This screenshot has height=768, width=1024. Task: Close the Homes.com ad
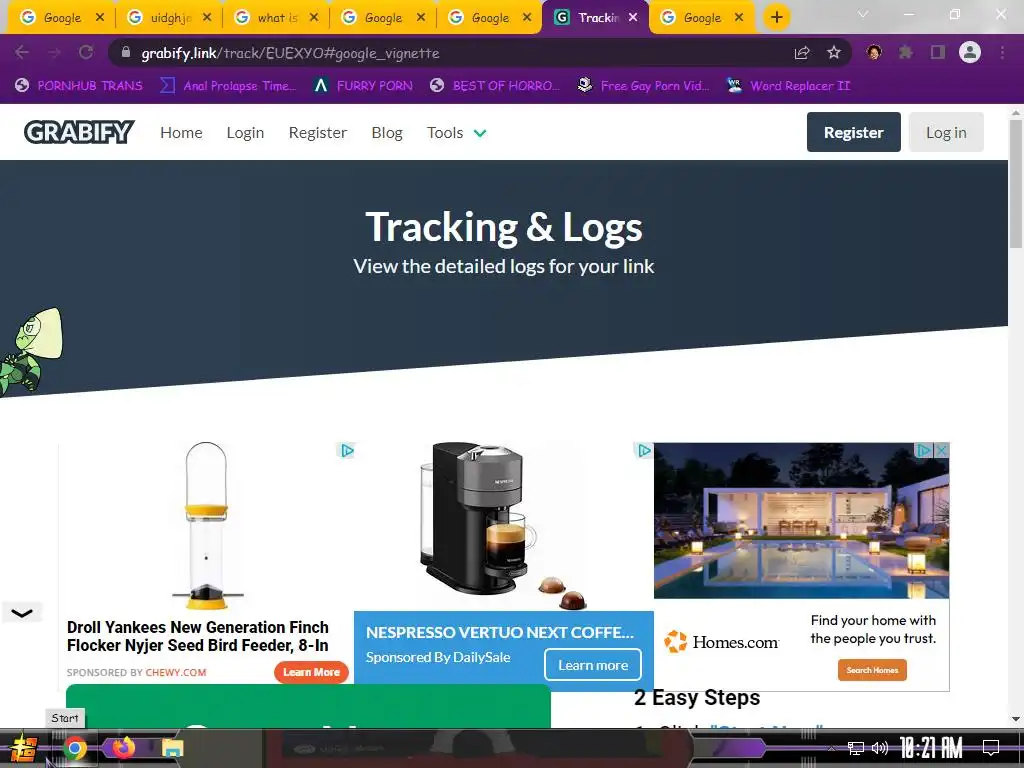(x=941, y=450)
